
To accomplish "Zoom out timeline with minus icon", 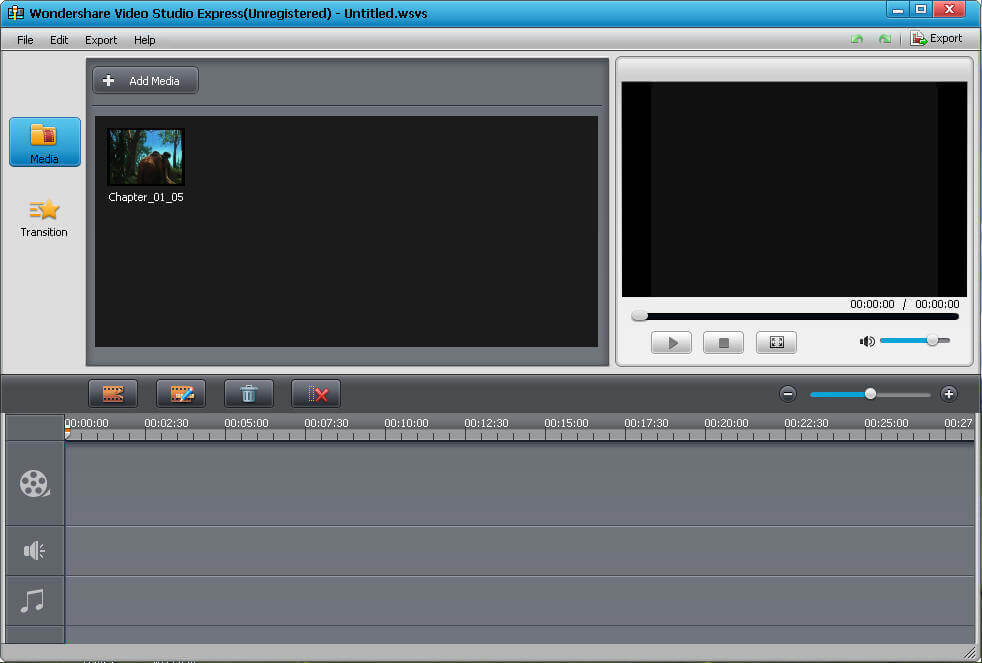I will (788, 394).
